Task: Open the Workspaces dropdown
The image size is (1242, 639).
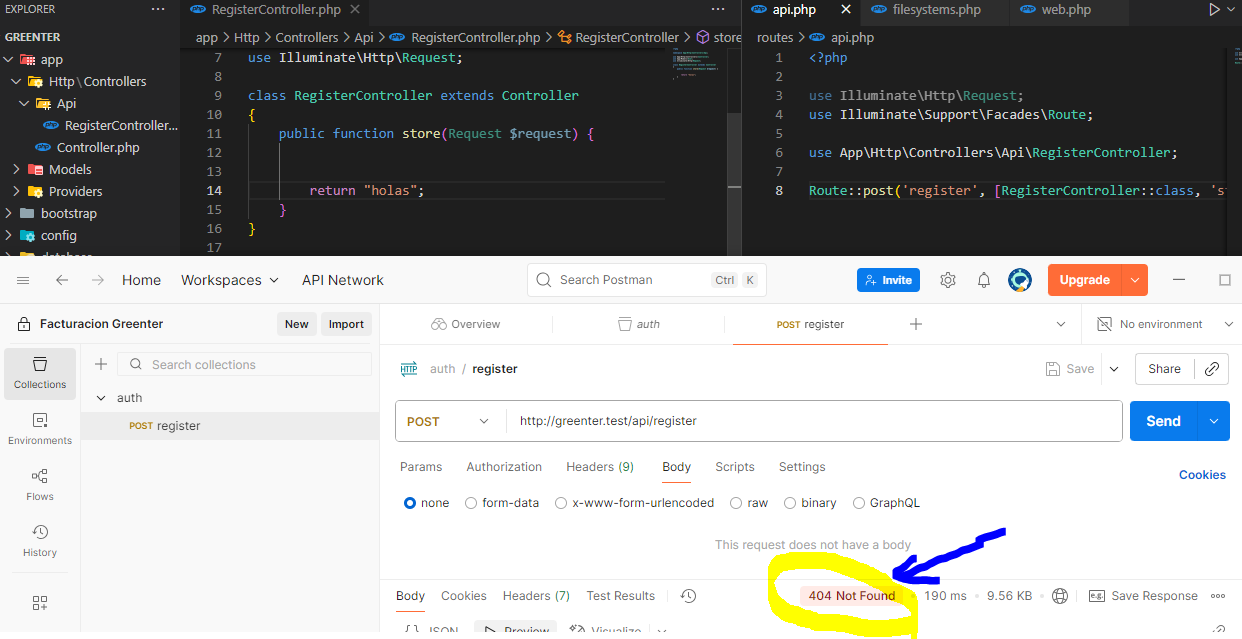Action: pos(230,280)
